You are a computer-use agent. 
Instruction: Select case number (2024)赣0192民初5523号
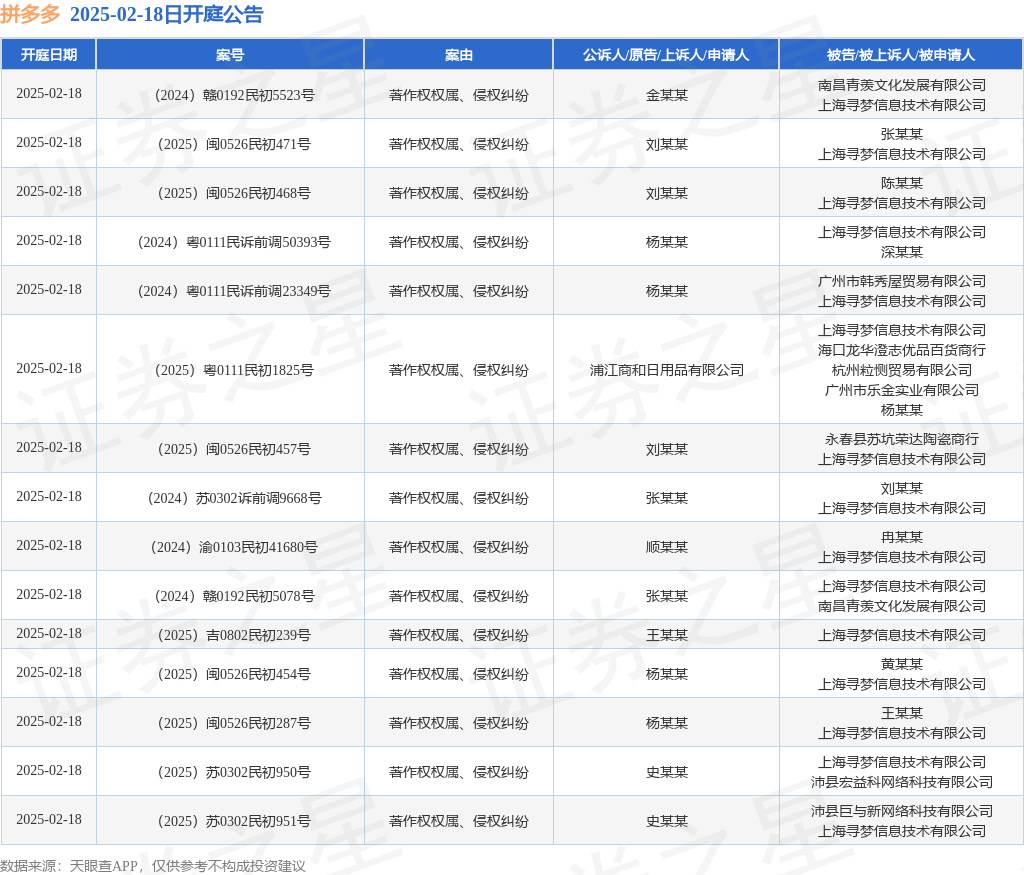(x=234, y=95)
